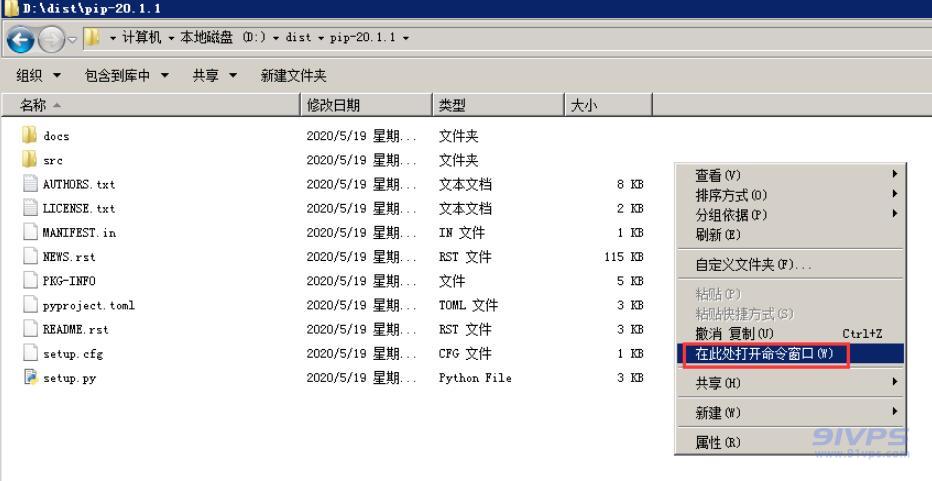This screenshot has width=932, height=481.
Task: Select the setup.cfg file name
Action: [73, 354]
